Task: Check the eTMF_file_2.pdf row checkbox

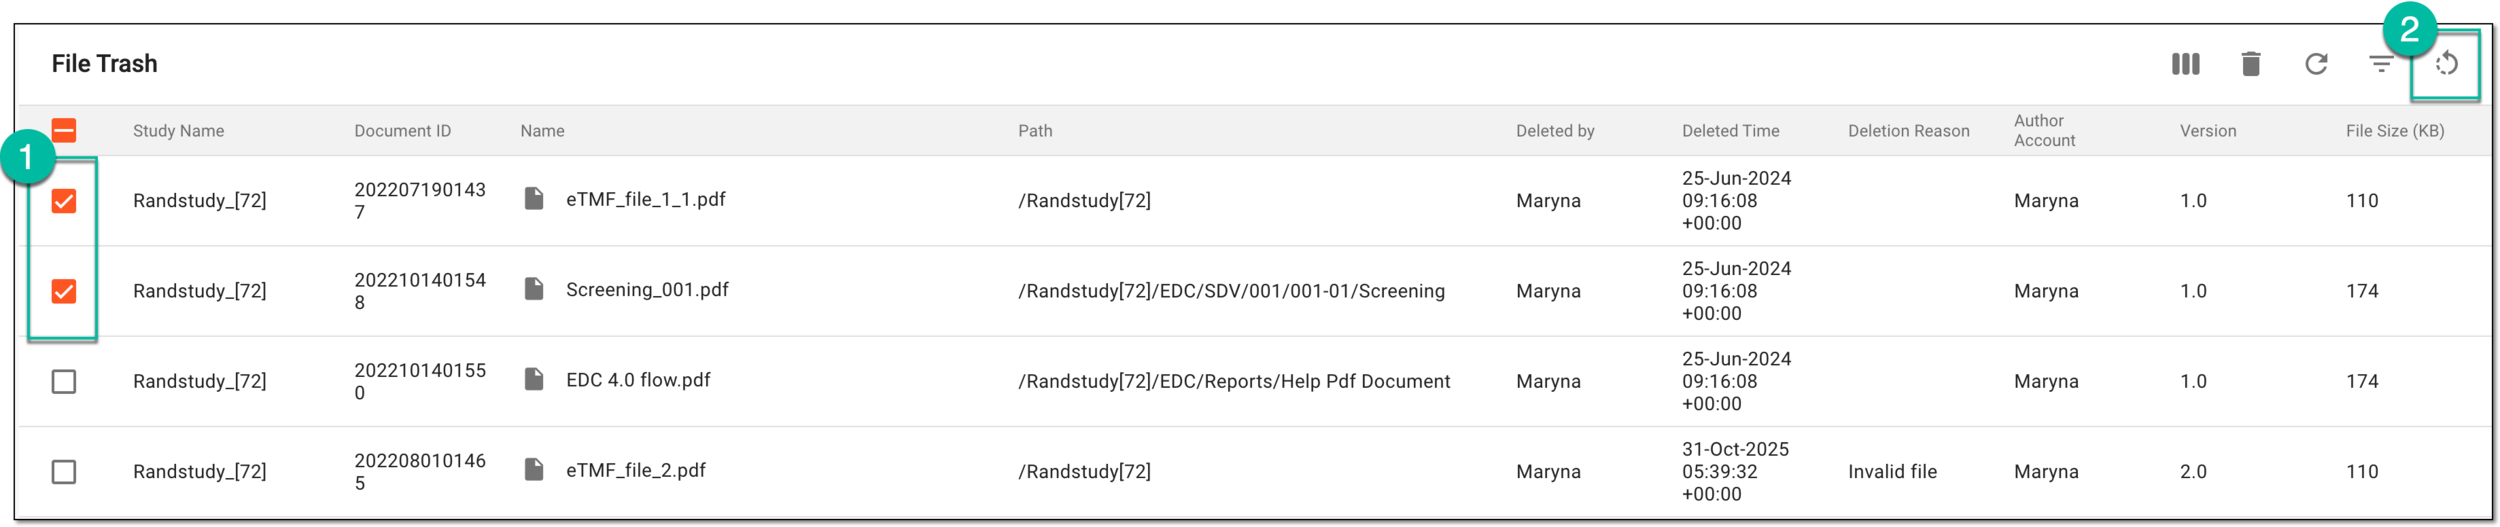Action: click(64, 471)
